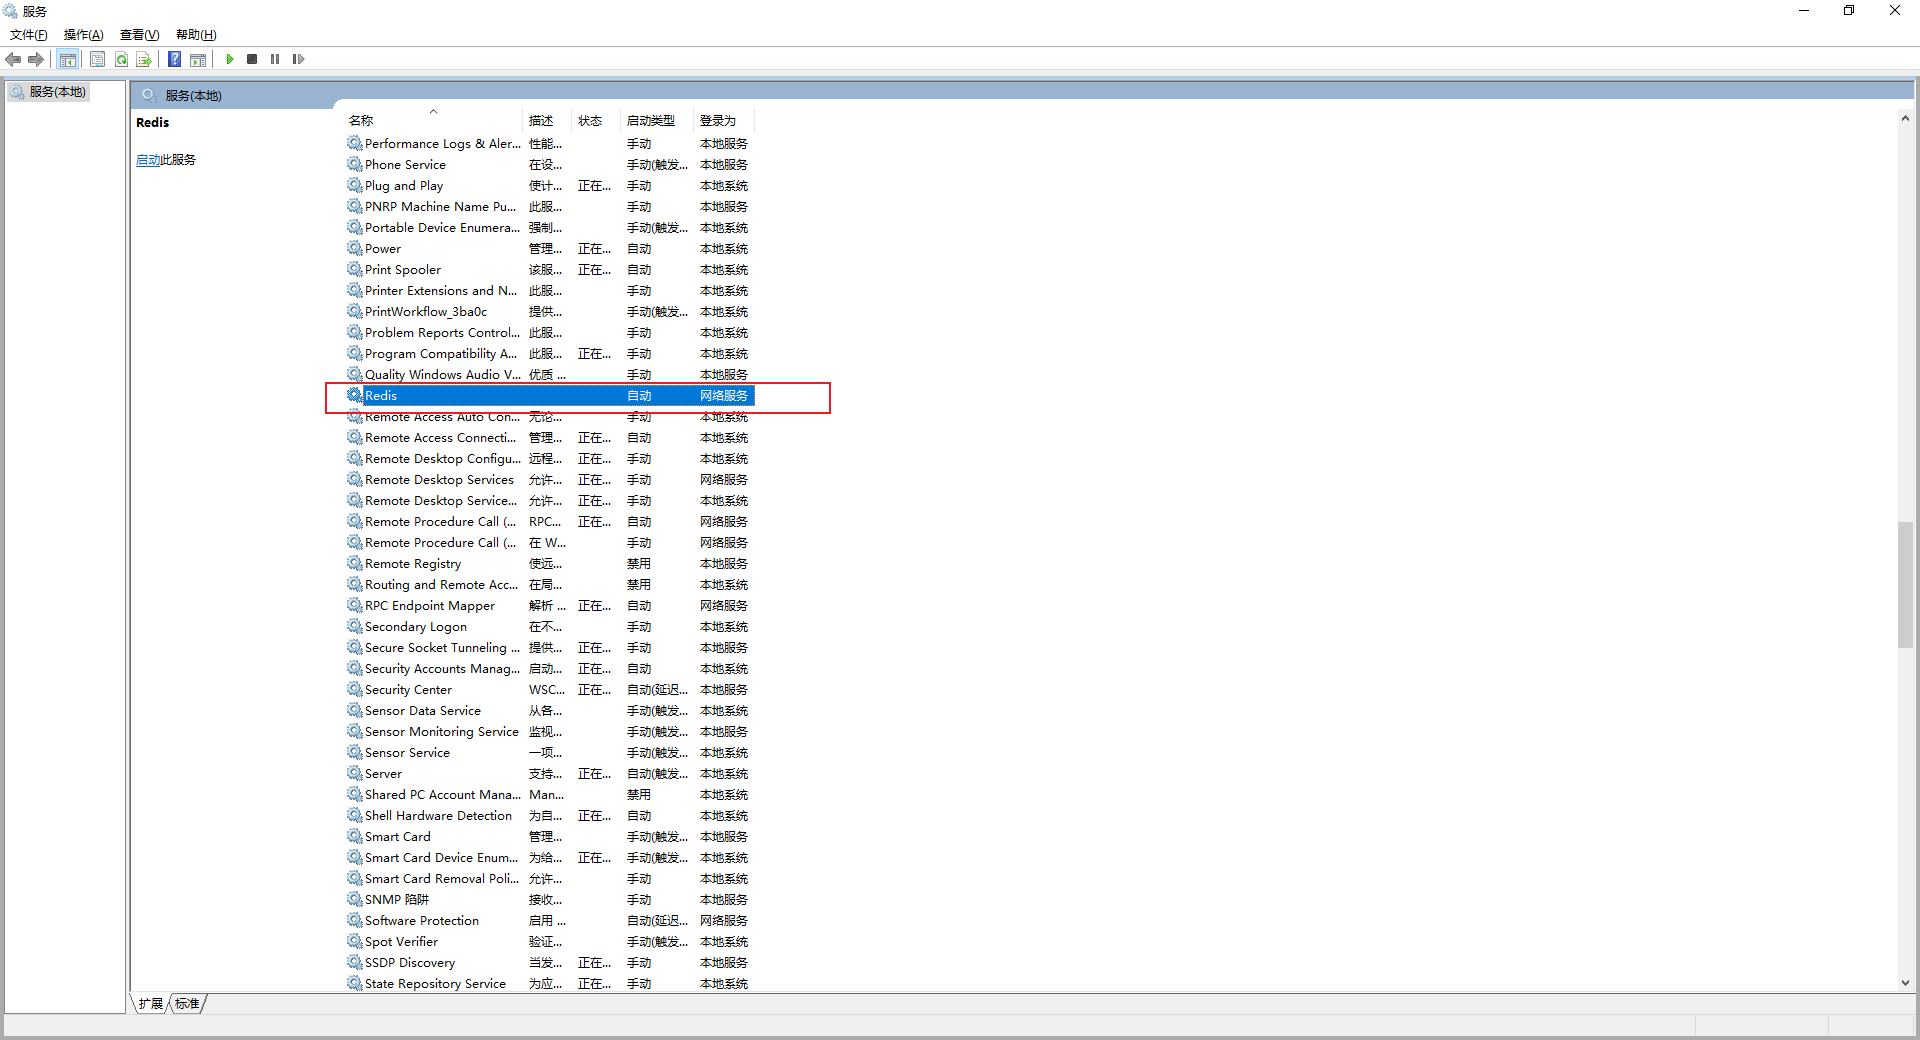Click the scrollbar up arrow
This screenshot has height=1040, width=1920.
pyautogui.click(x=1905, y=118)
